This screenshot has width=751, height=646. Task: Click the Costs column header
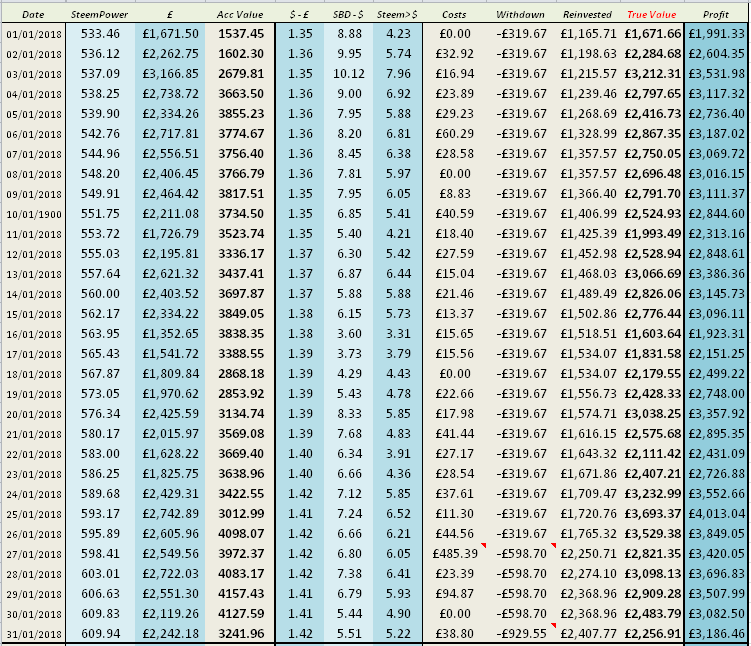(x=454, y=15)
